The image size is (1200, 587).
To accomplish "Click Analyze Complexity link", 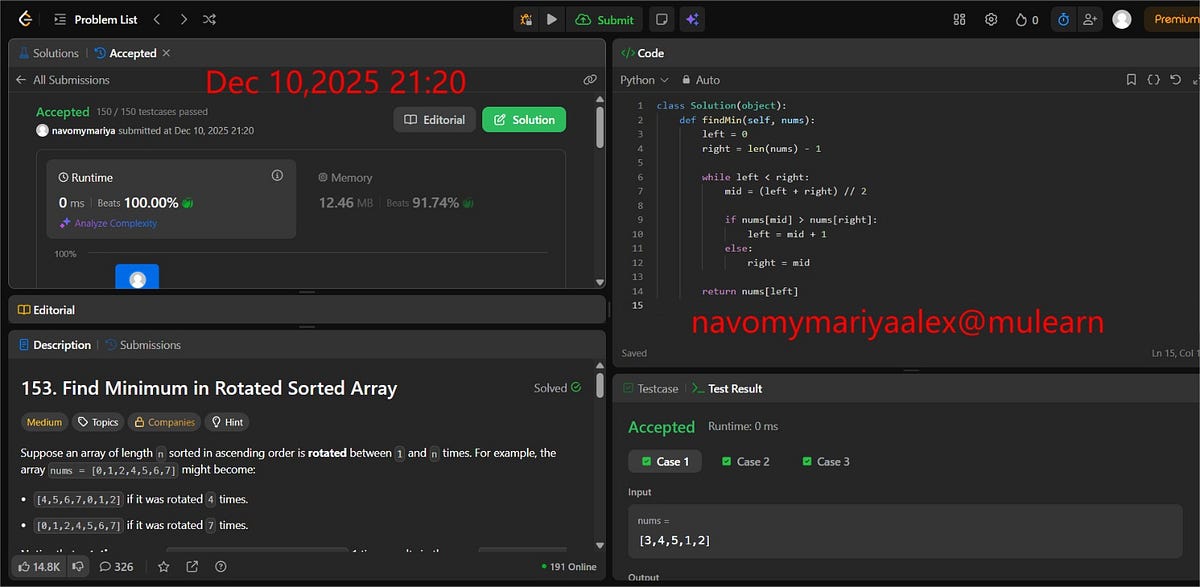I will tap(108, 224).
